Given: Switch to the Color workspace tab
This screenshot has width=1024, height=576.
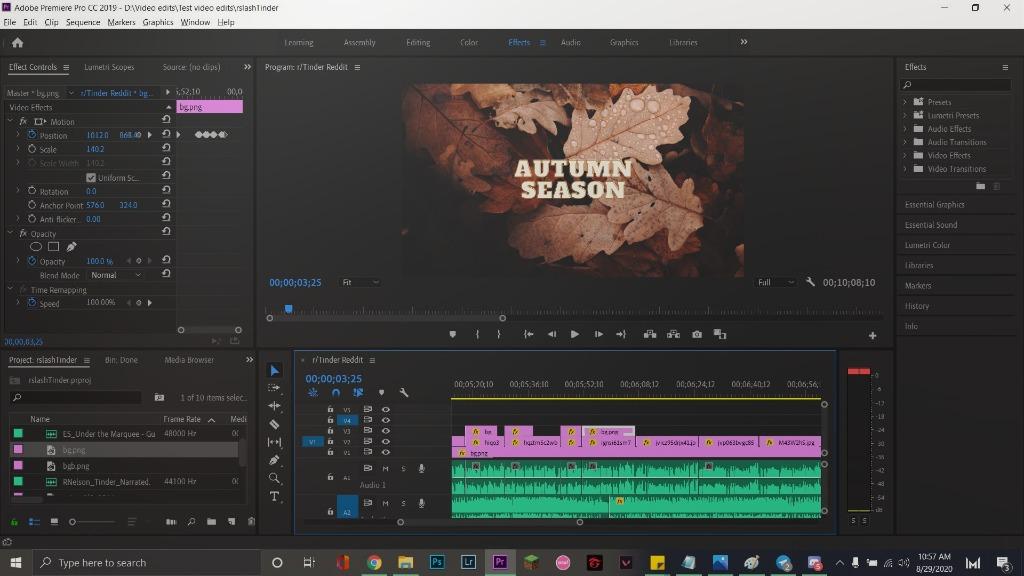Looking at the screenshot, I should point(468,43).
